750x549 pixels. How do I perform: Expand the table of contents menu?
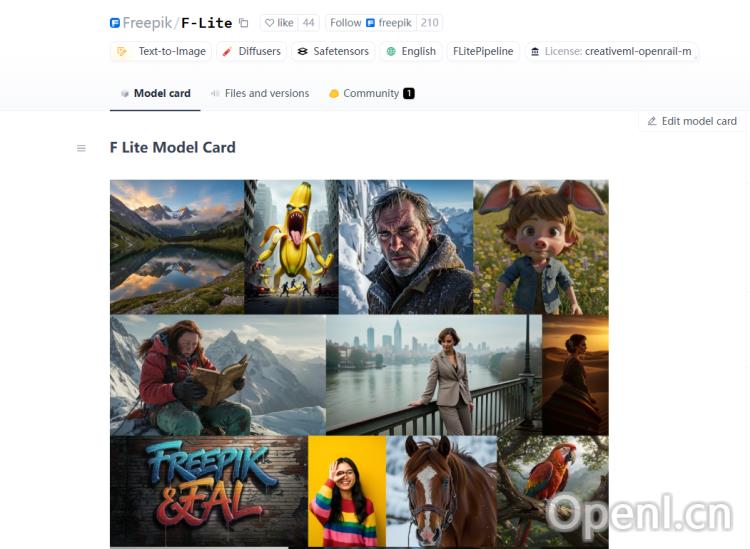coord(81,148)
